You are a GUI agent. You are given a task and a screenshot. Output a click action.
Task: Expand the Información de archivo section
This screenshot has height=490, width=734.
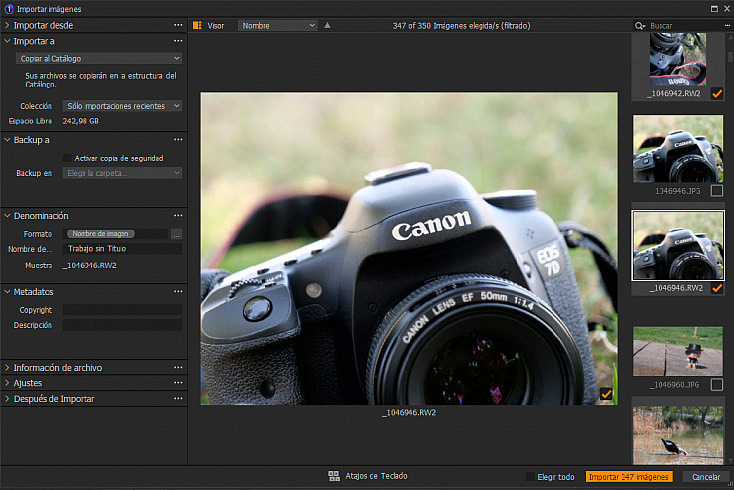click(7, 368)
